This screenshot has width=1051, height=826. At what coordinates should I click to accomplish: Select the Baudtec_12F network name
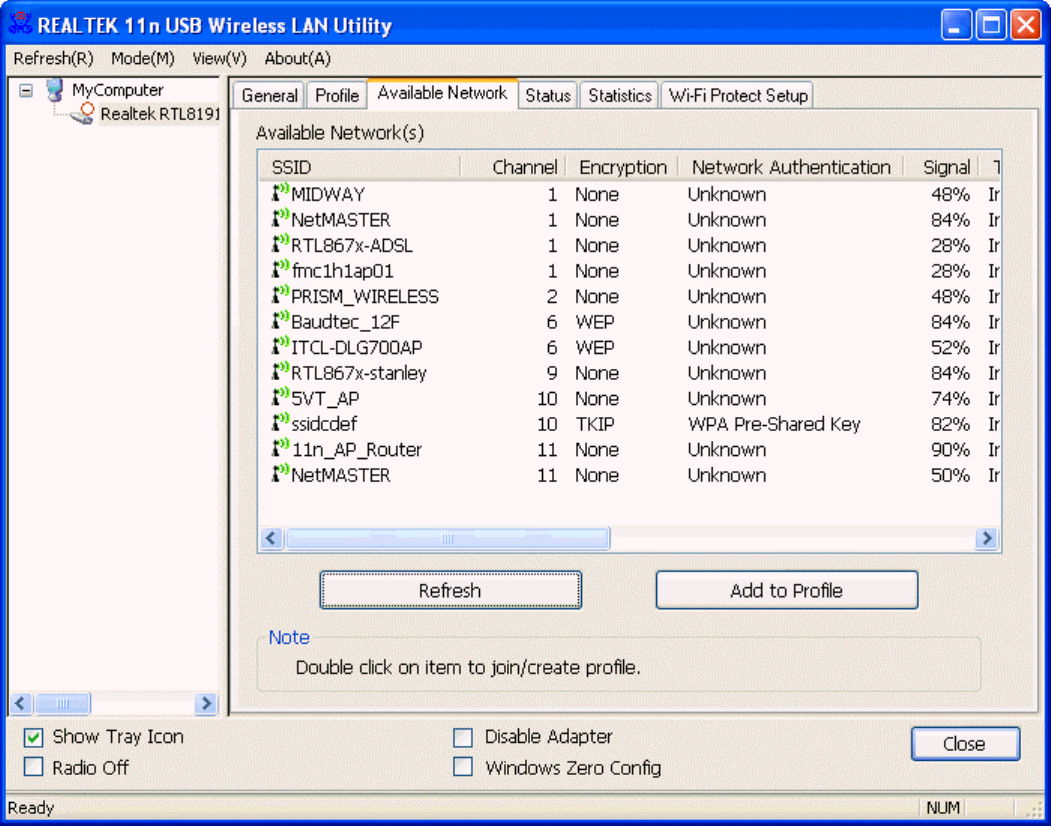pyautogui.click(x=345, y=322)
